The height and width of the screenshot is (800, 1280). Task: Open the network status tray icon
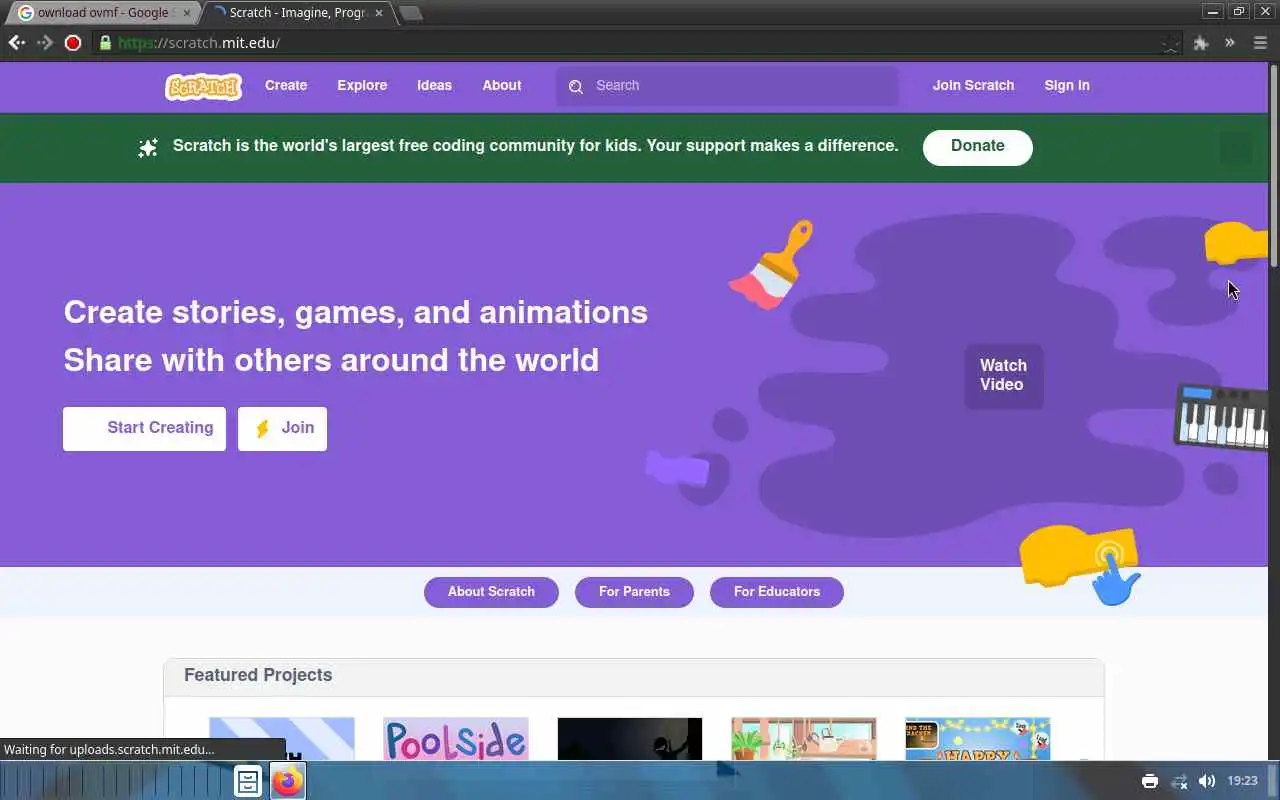pos(1179,781)
